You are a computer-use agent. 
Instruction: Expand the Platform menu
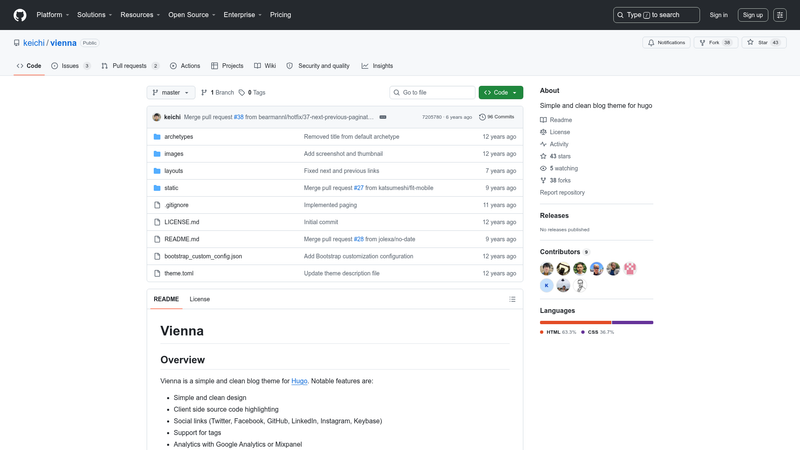point(53,15)
